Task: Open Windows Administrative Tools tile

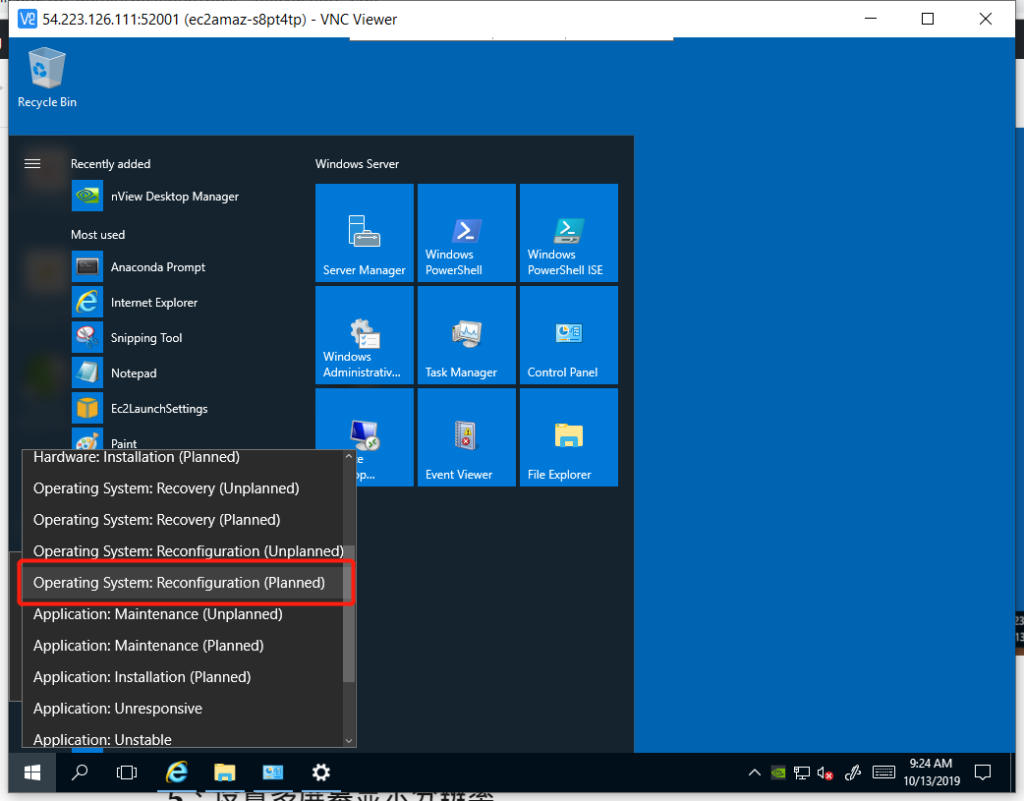Action: click(364, 335)
